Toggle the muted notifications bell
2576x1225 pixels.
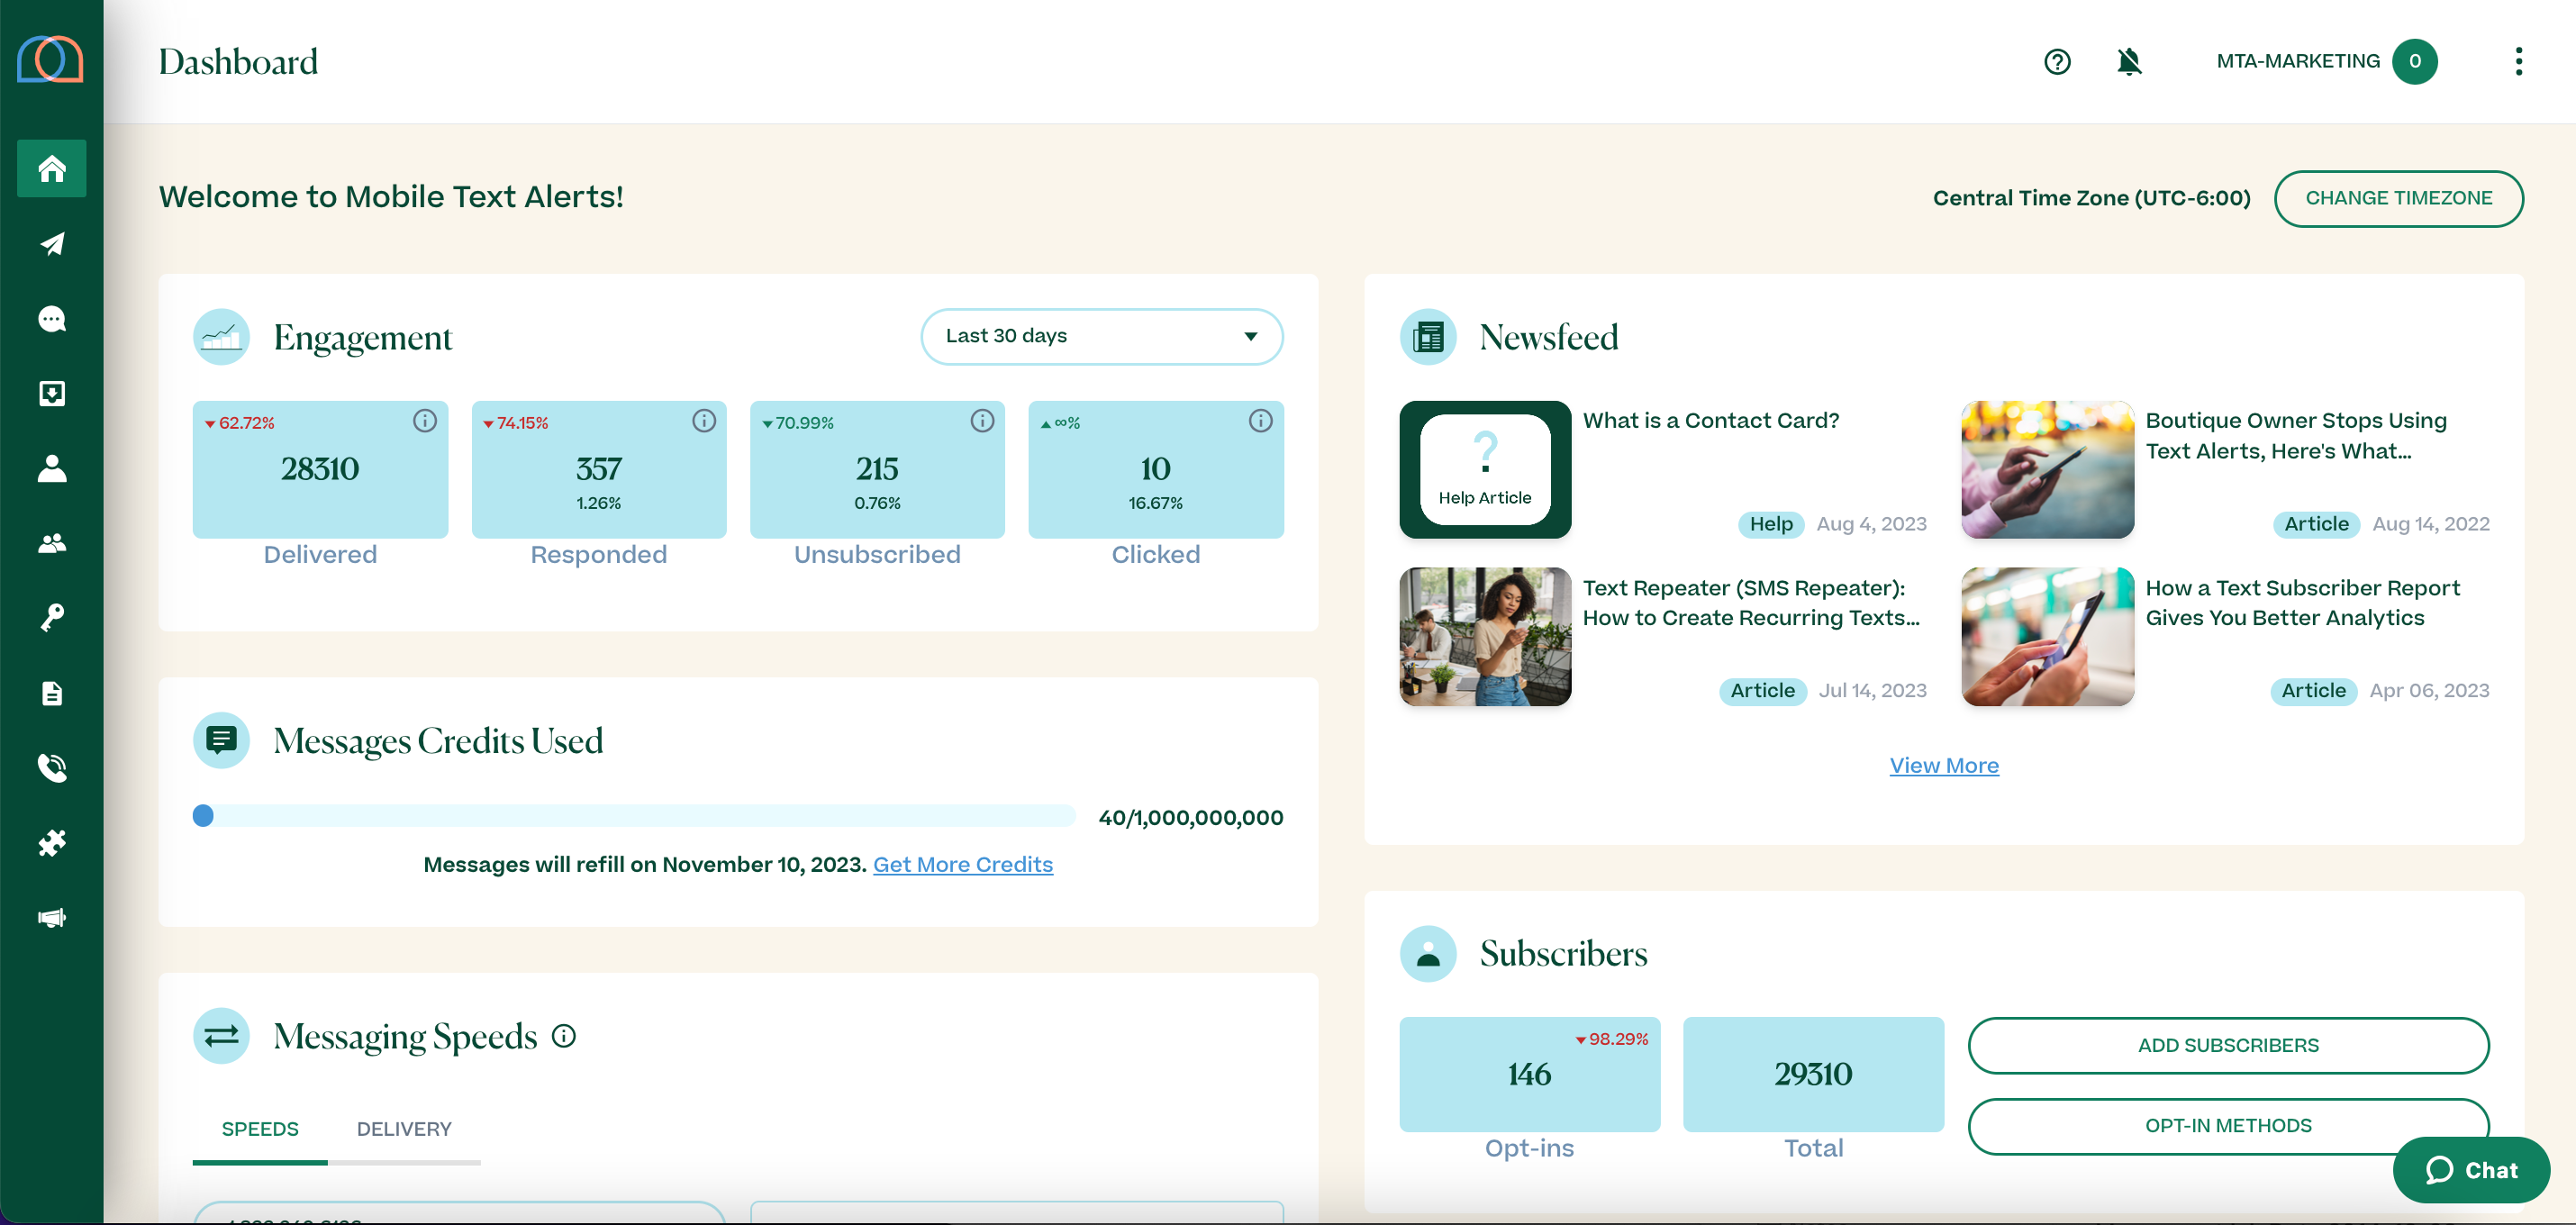pos(2129,62)
